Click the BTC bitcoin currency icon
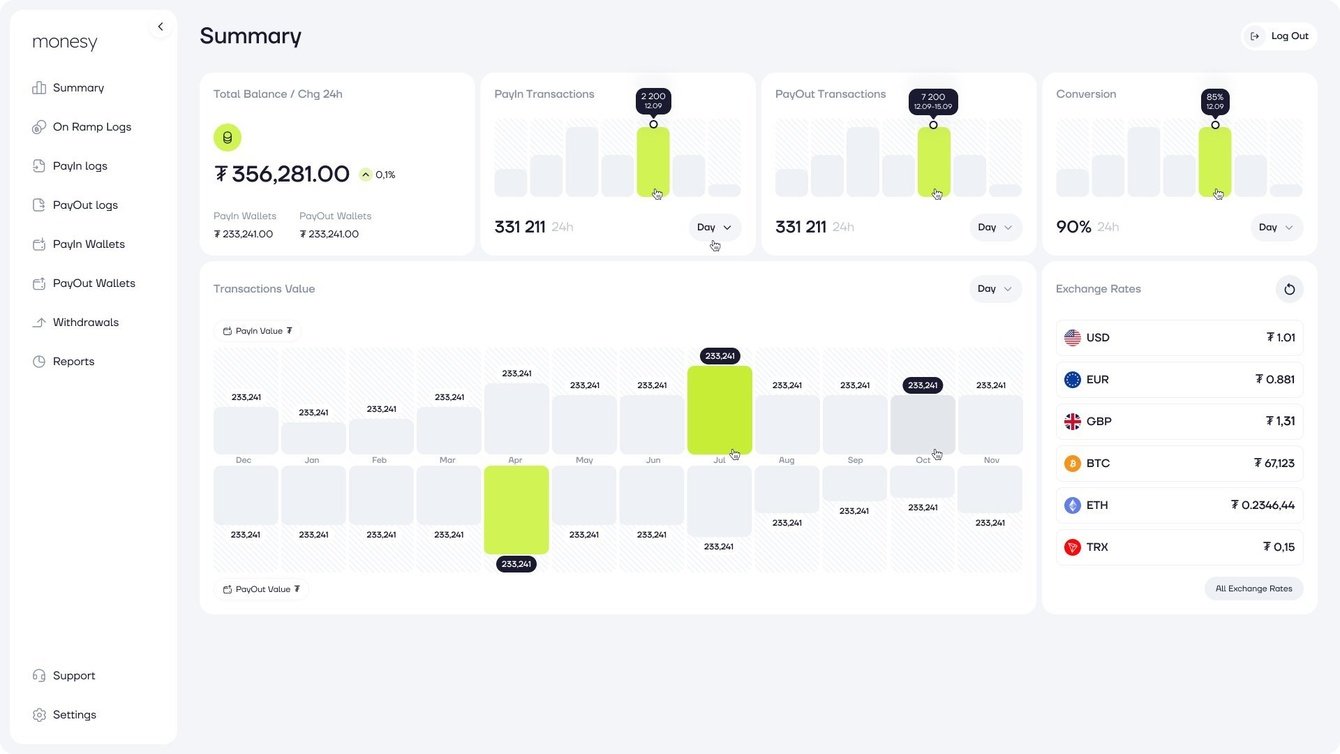This screenshot has width=1340, height=754. (x=1072, y=464)
